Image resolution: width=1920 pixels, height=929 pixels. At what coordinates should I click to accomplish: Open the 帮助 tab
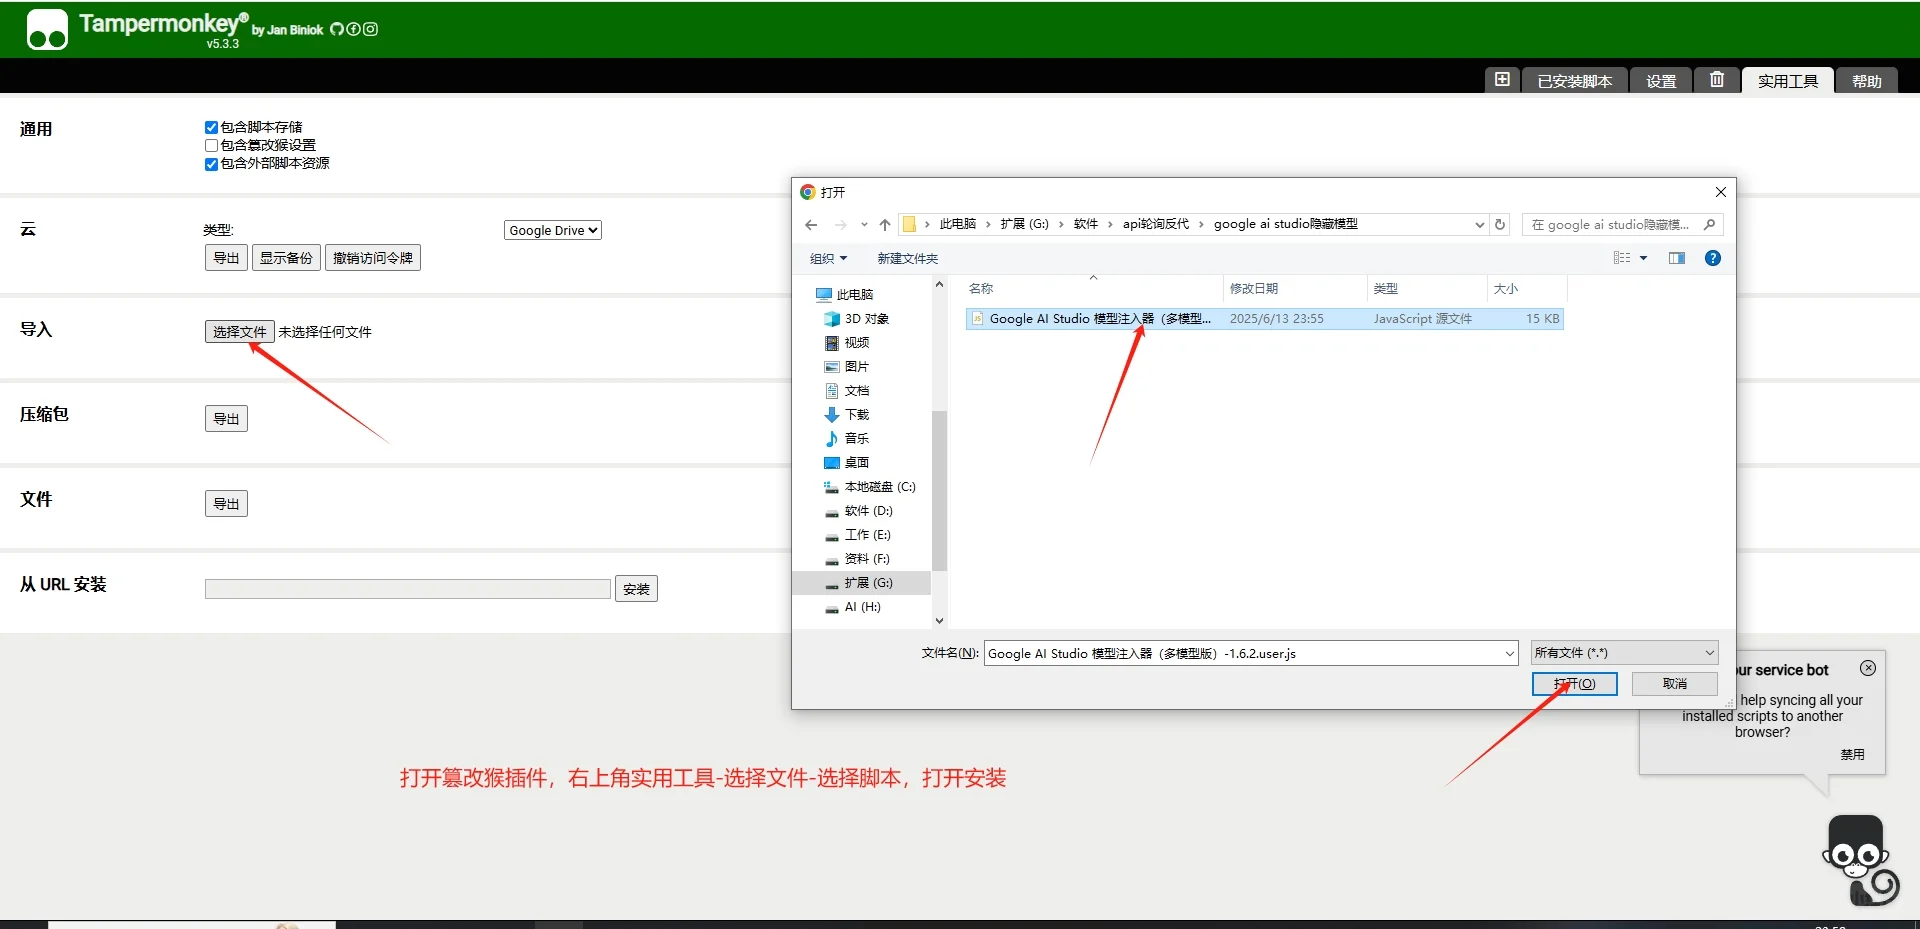[1867, 81]
